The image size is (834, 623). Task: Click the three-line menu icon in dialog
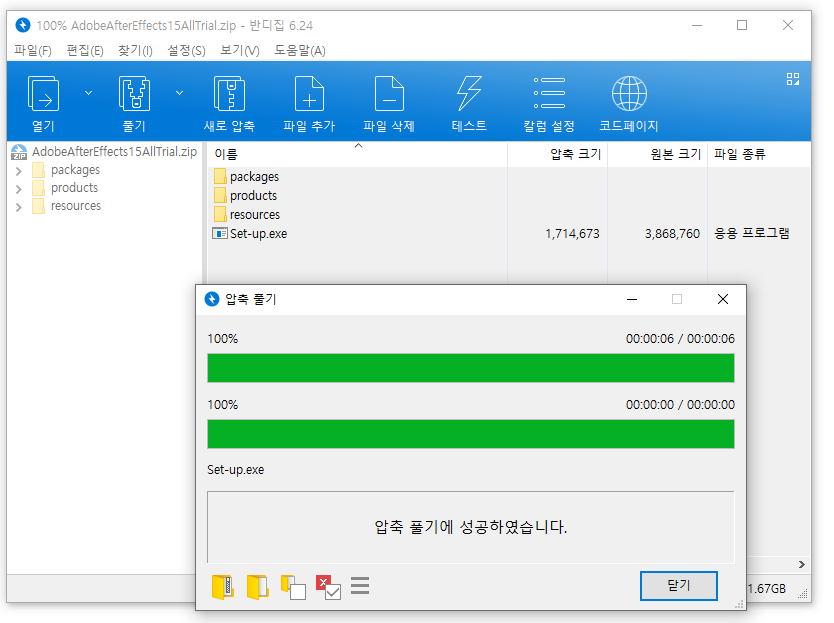360,586
